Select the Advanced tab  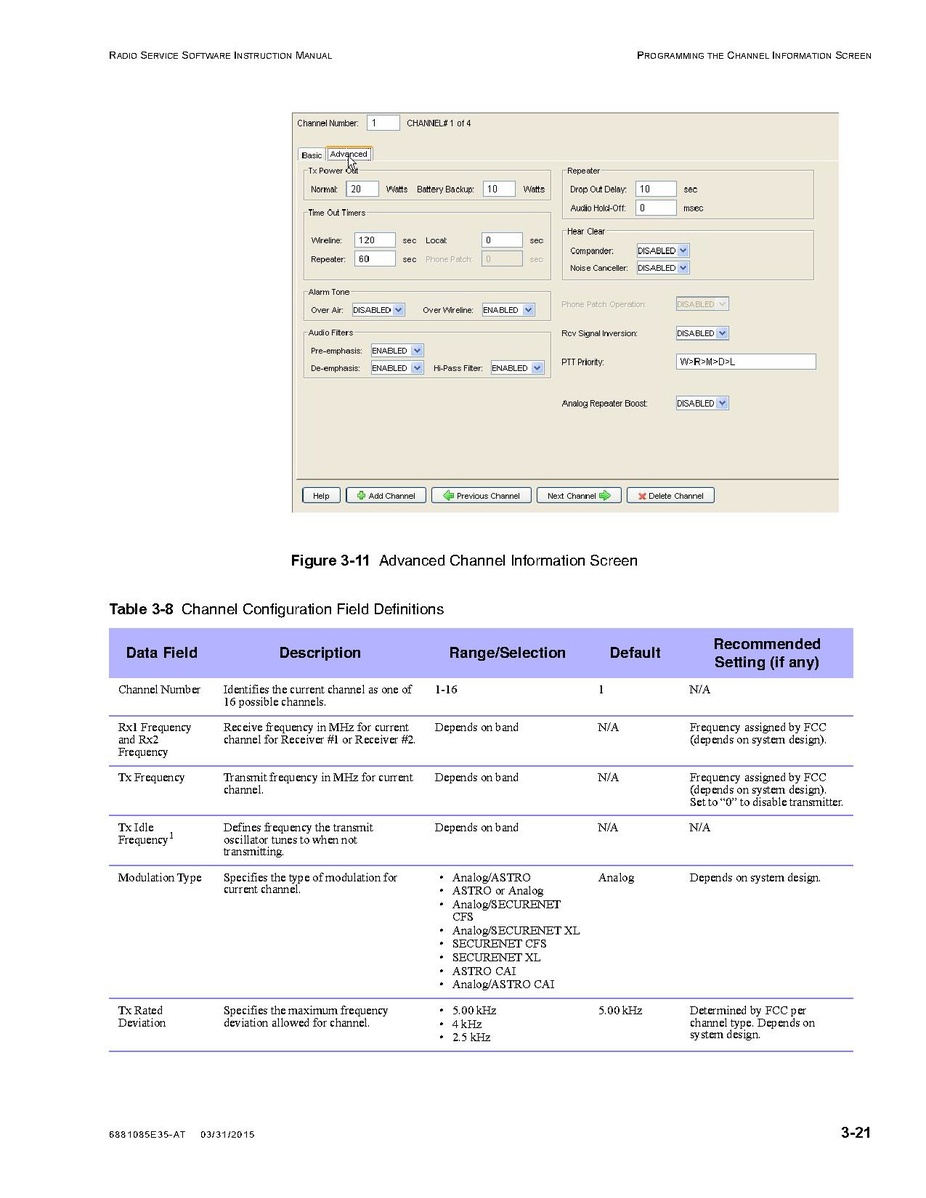(349, 154)
